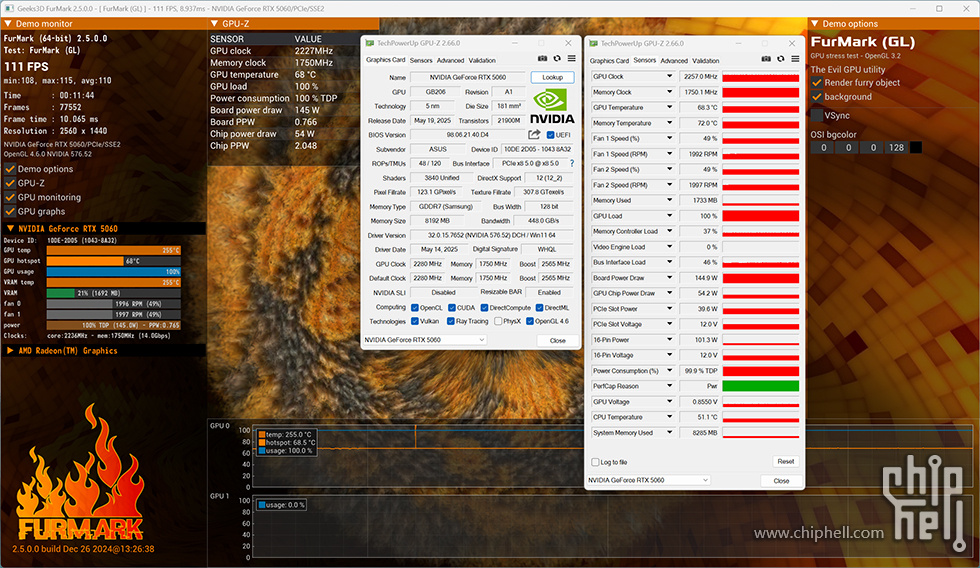The height and width of the screenshot is (568, 980).
Task: Click the GPU Load red sensor graph
Action: click(x=761, y=216)
